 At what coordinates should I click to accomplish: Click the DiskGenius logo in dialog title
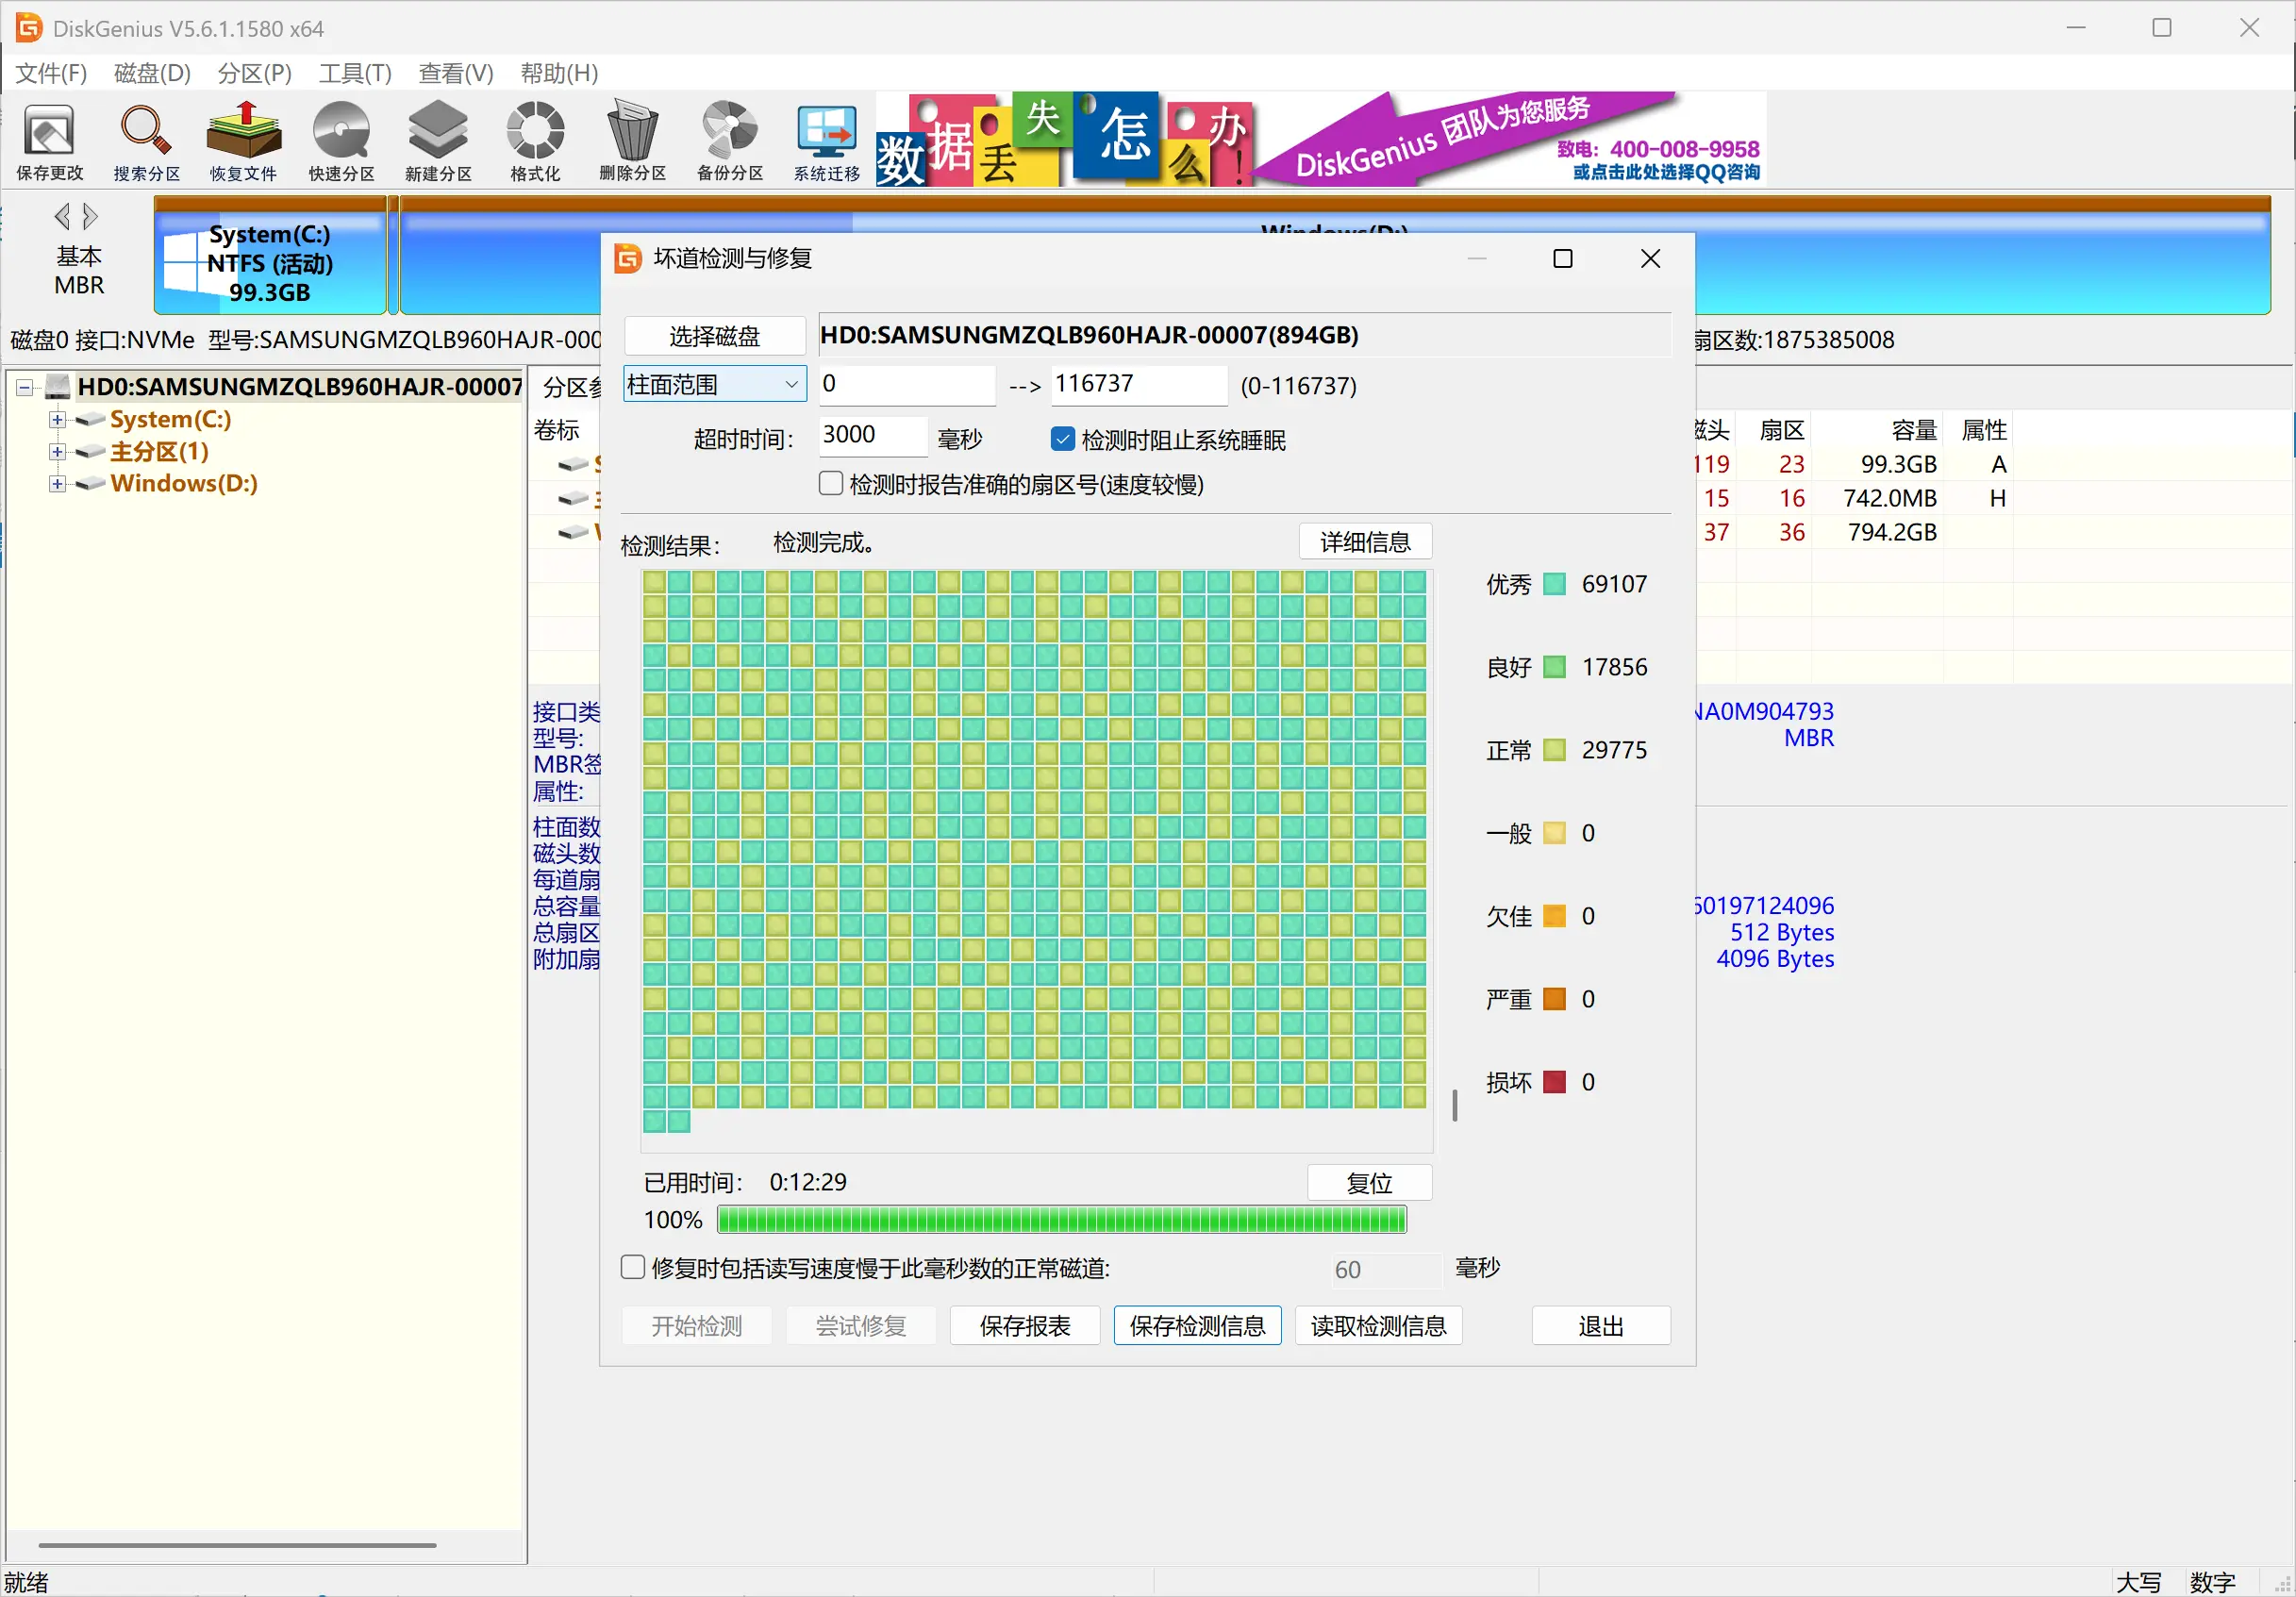click(627, 258)
